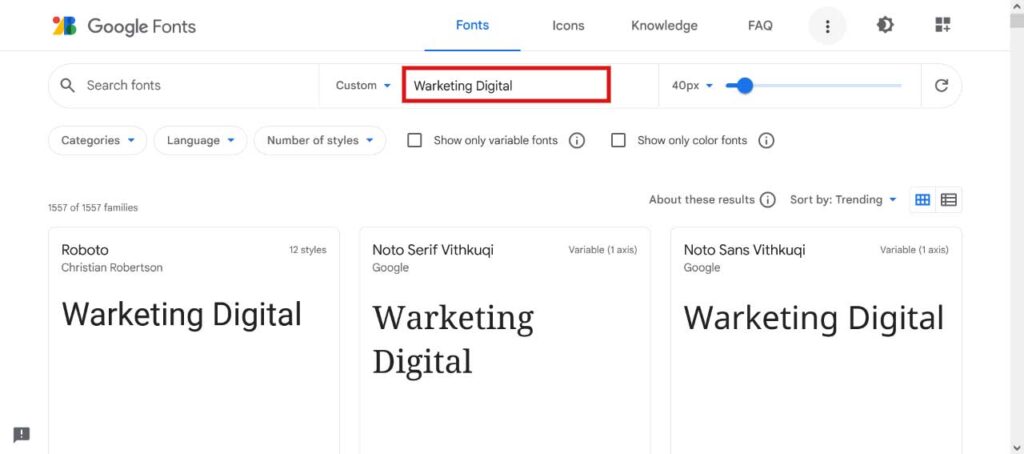Switch to grid view
1024x454 pixels.
point(923,200)
